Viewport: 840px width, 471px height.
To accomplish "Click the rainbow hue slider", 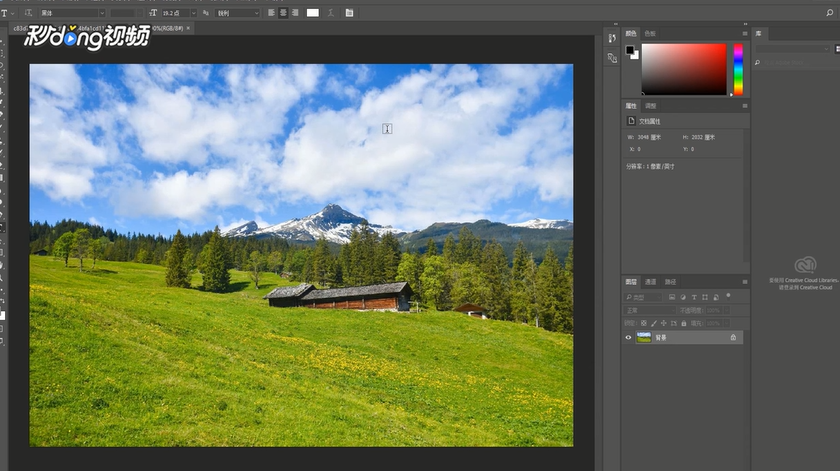I will 738,70.
